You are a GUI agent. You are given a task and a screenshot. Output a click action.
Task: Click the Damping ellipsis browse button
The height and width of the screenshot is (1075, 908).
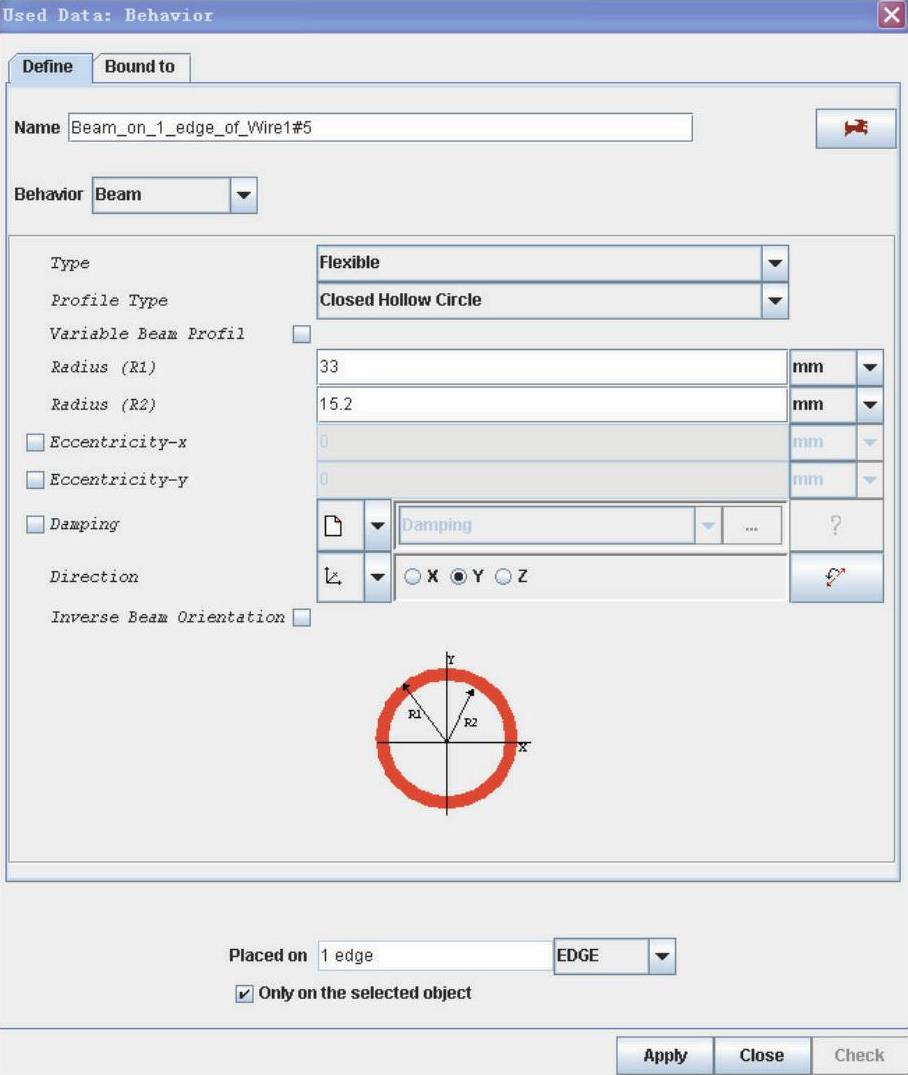(x=751, y=525)
